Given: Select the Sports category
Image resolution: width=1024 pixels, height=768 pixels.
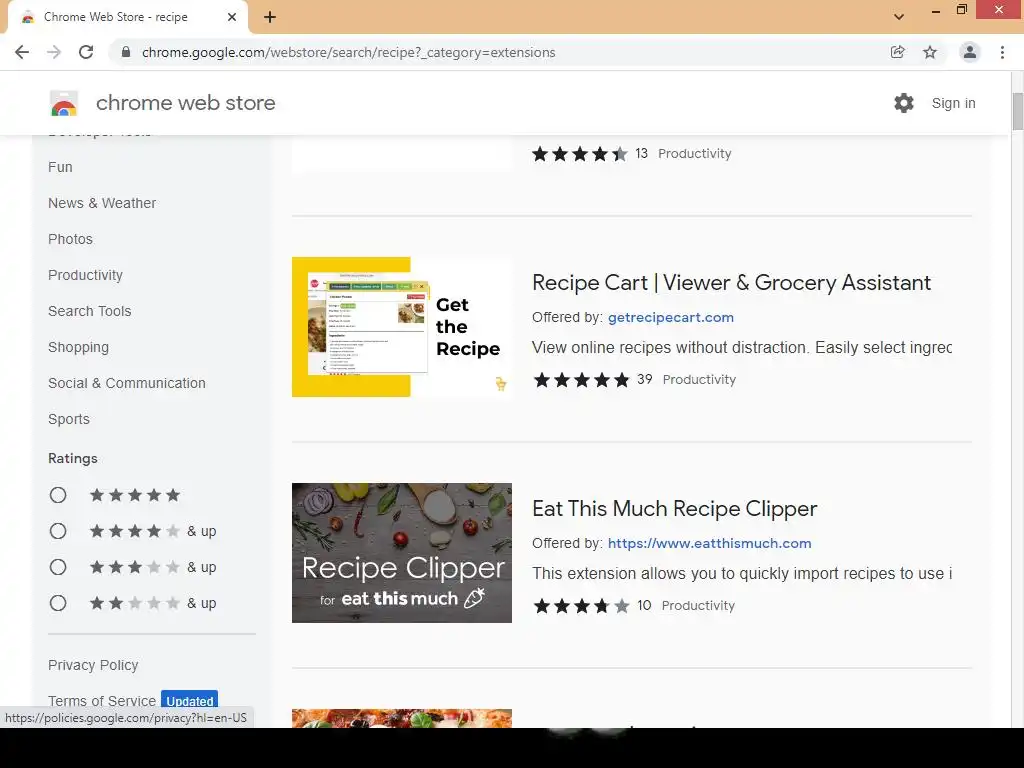Looking at the screenshot, I should [x=69, y=419].
